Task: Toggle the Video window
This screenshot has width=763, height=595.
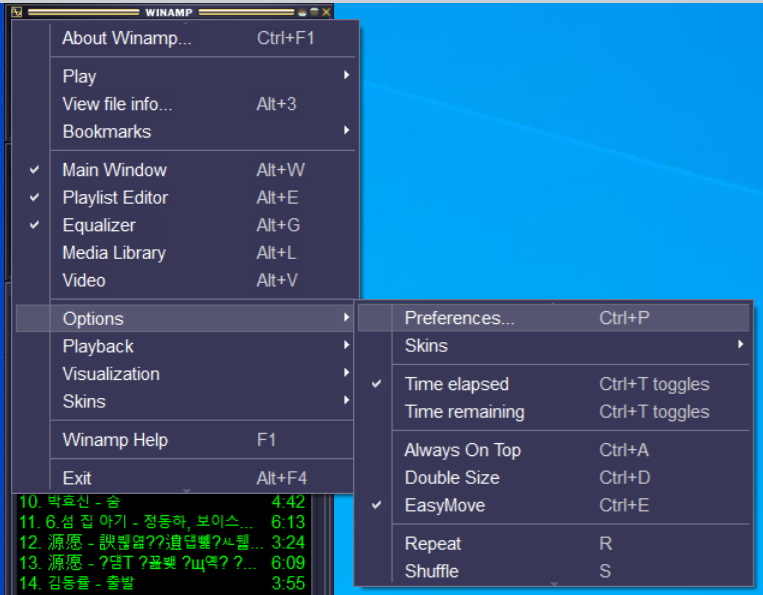Action: [x=185, y=281]
